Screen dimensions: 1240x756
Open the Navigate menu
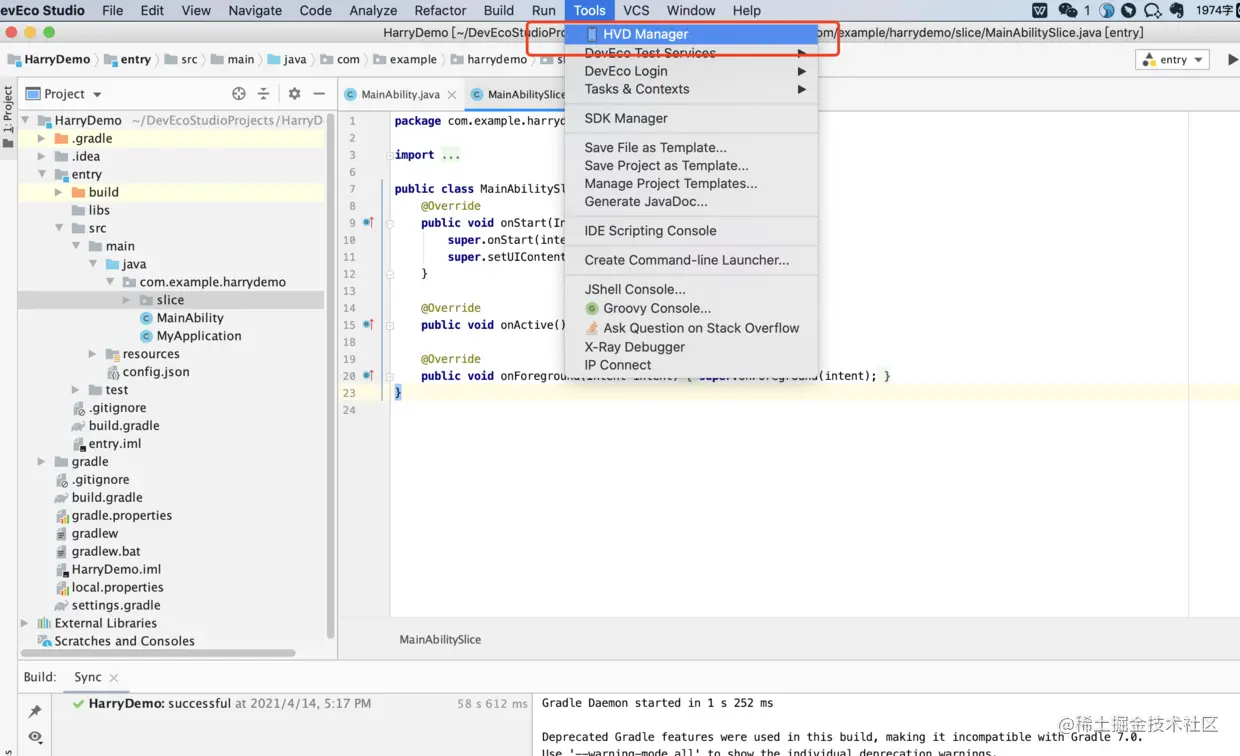coord(255,10)
